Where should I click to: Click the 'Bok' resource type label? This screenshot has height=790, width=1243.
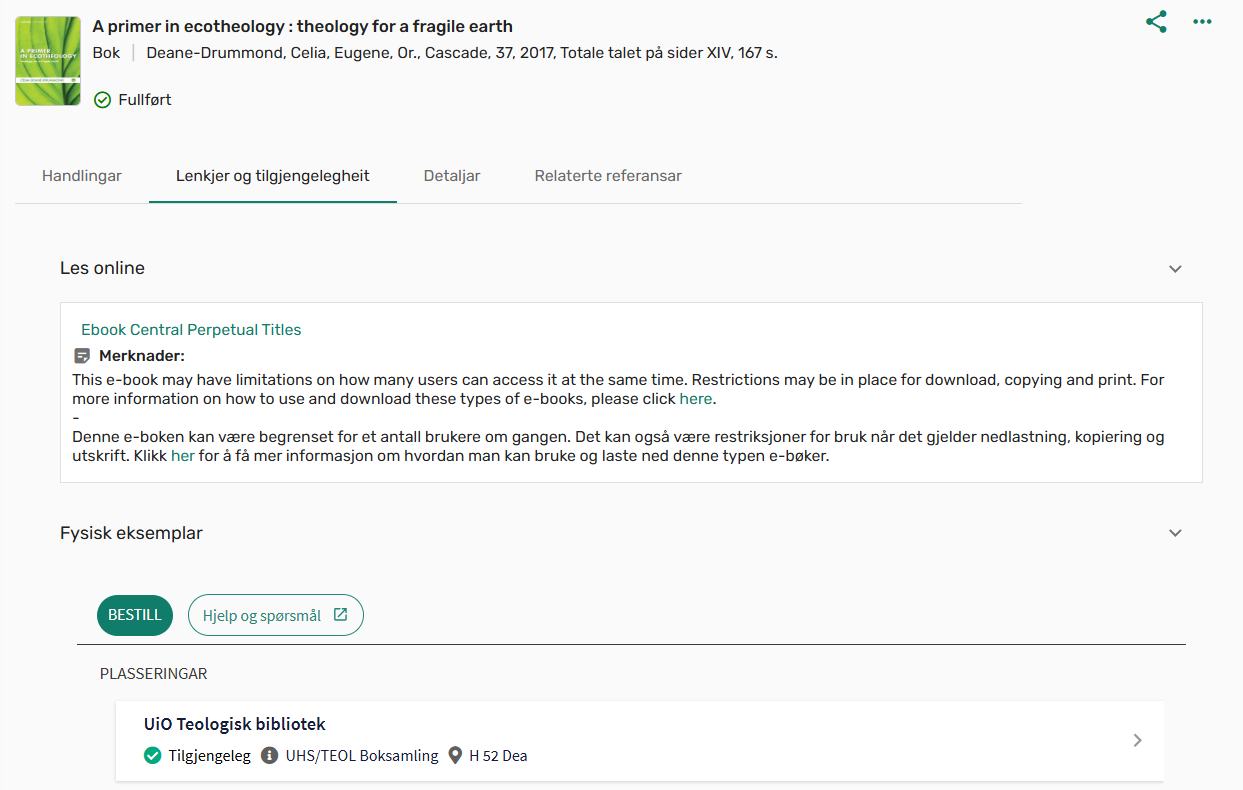pyautogui.click(x=106, y=53)
